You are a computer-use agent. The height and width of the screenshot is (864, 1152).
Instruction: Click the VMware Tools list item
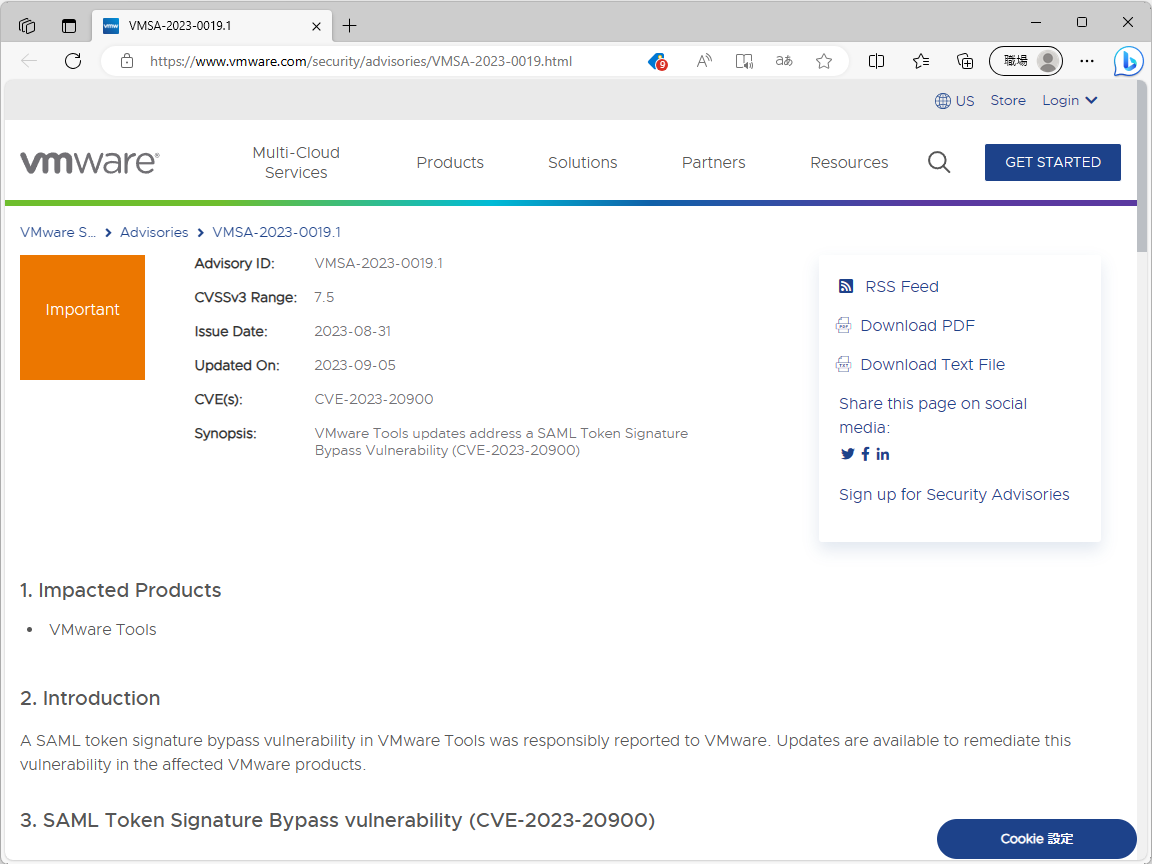103,630
